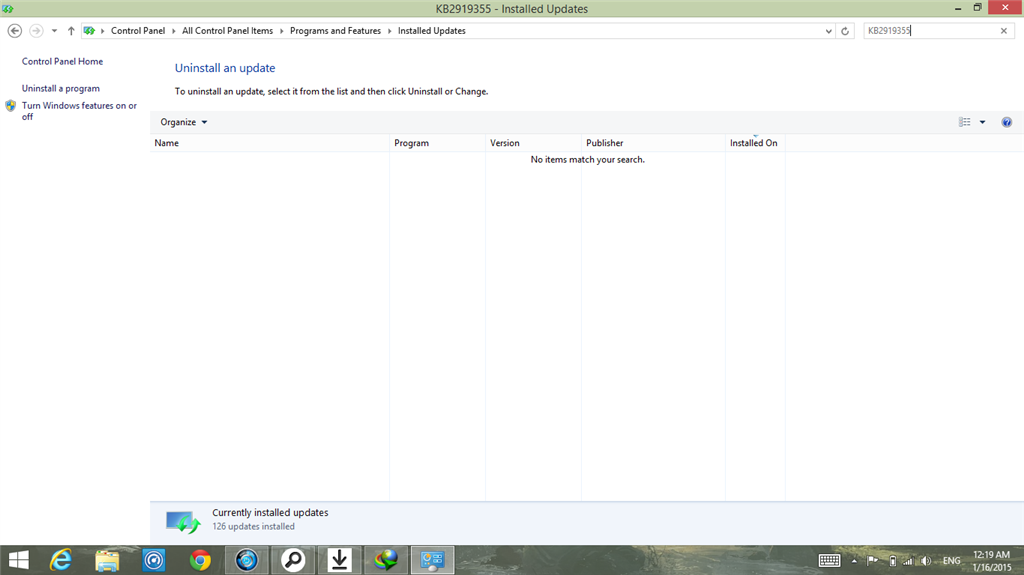The width and height of the screenshot is (1024, 575).
Task: Sort by the Publisher column header
Action: click(653, 143)
